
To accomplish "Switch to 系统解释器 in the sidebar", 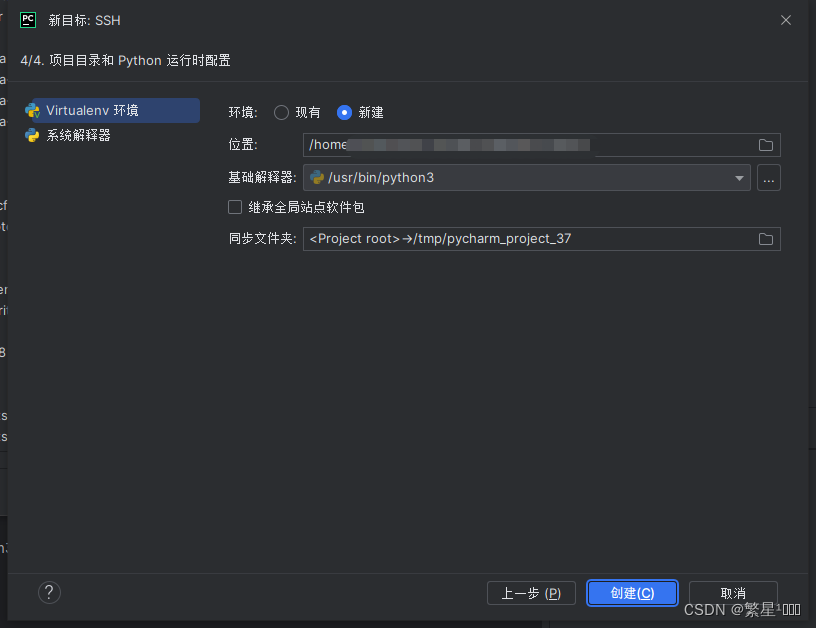I will [x=78, y=133].
